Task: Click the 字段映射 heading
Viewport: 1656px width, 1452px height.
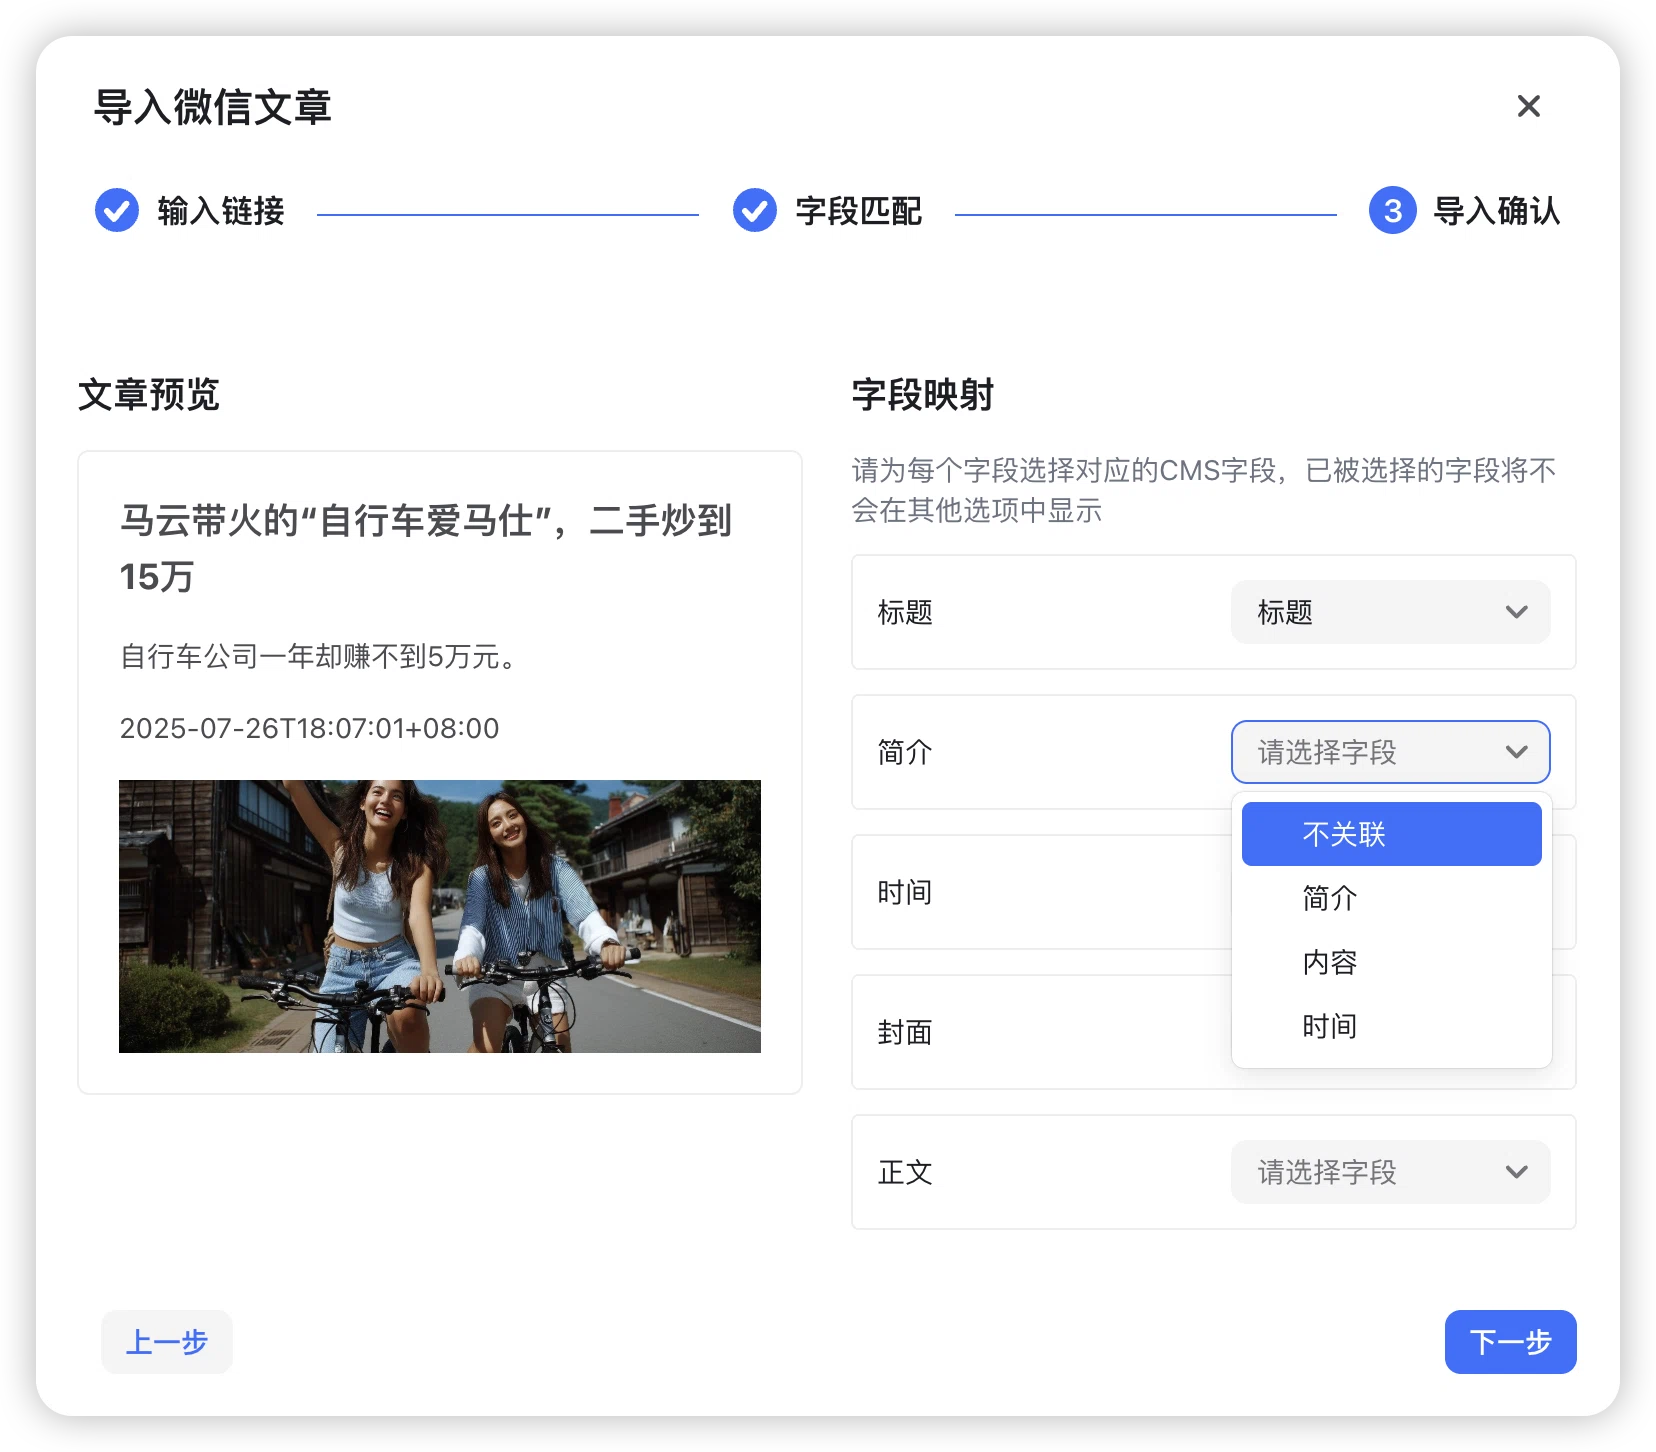Action: [923, 394]
